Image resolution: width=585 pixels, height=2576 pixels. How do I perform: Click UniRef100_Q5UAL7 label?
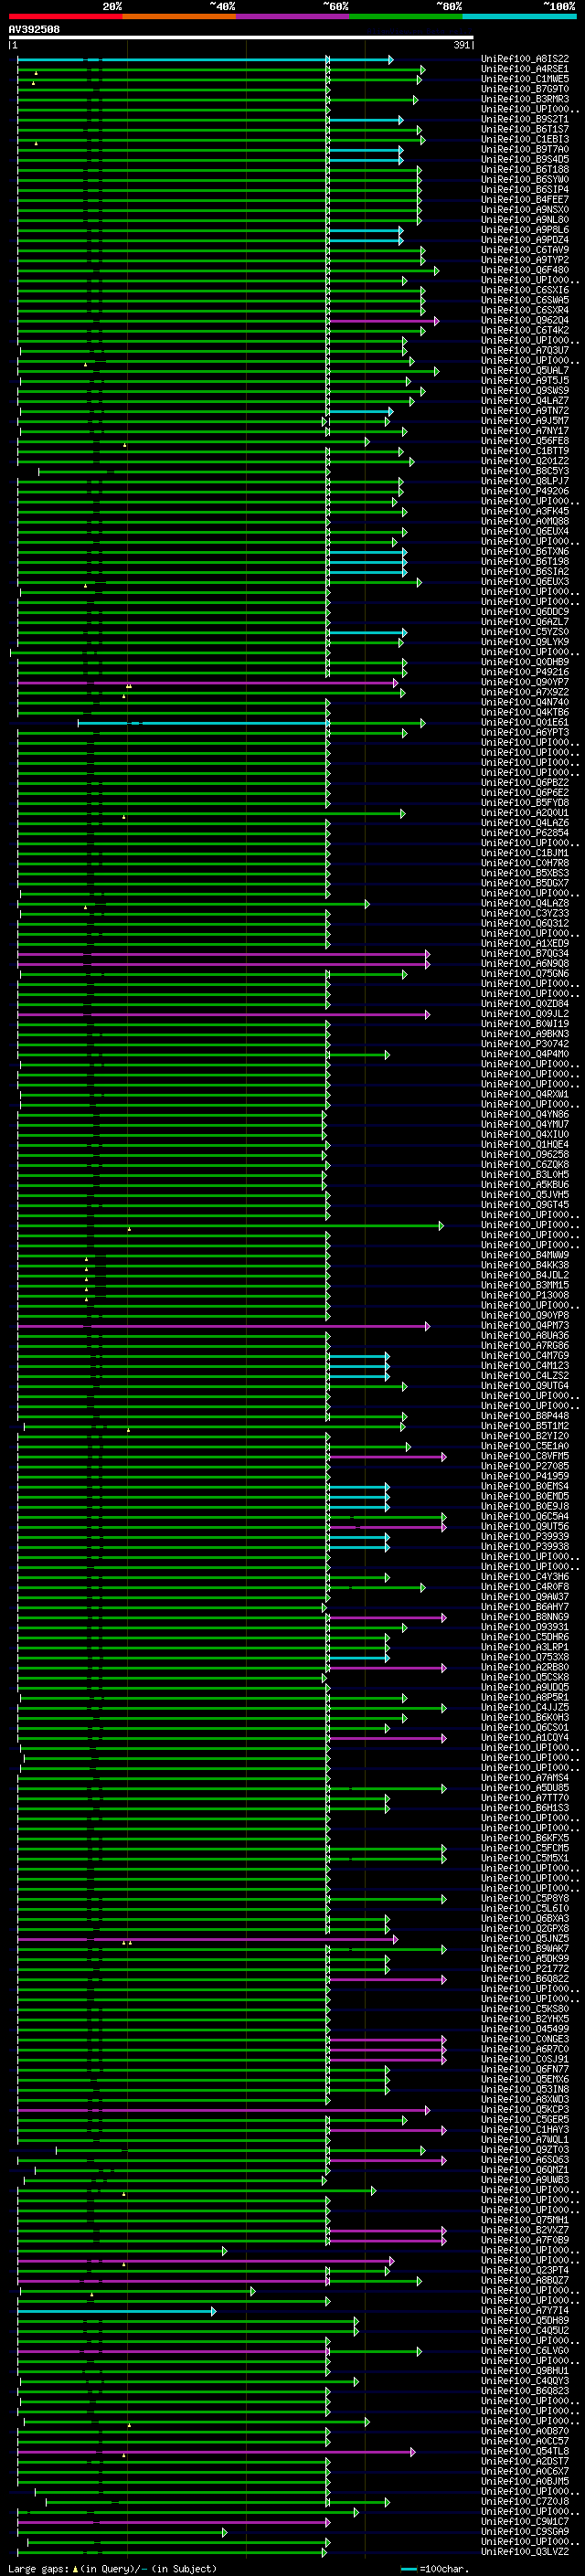click(524, 370)
